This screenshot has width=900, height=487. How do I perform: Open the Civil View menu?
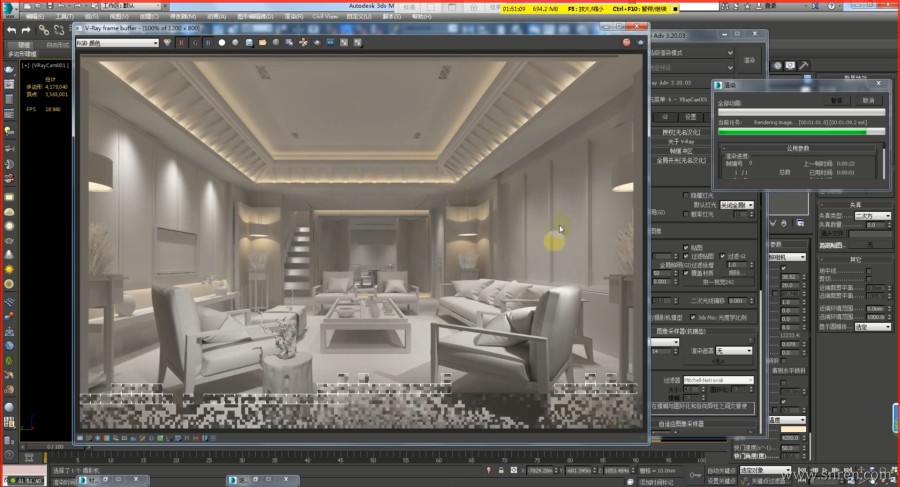(x=325, y=17)
